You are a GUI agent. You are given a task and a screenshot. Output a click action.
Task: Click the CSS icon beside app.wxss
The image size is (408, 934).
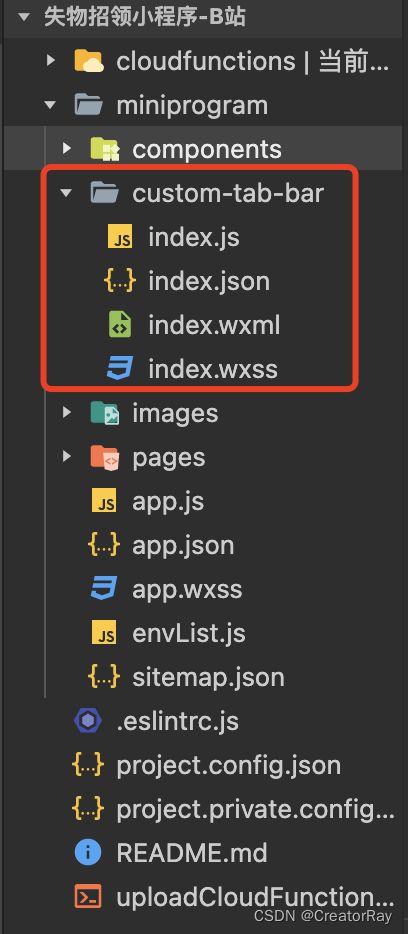click(x=104, y=589)
